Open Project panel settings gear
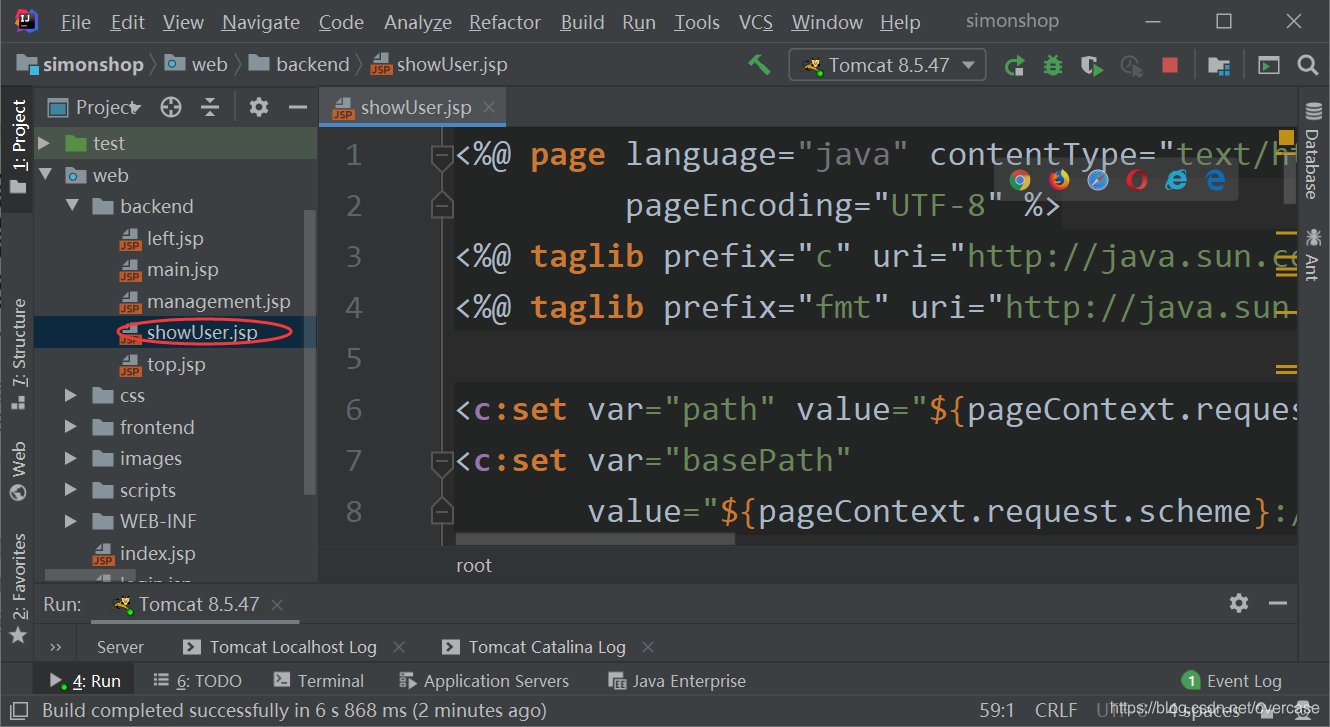 tap(259, 107)
